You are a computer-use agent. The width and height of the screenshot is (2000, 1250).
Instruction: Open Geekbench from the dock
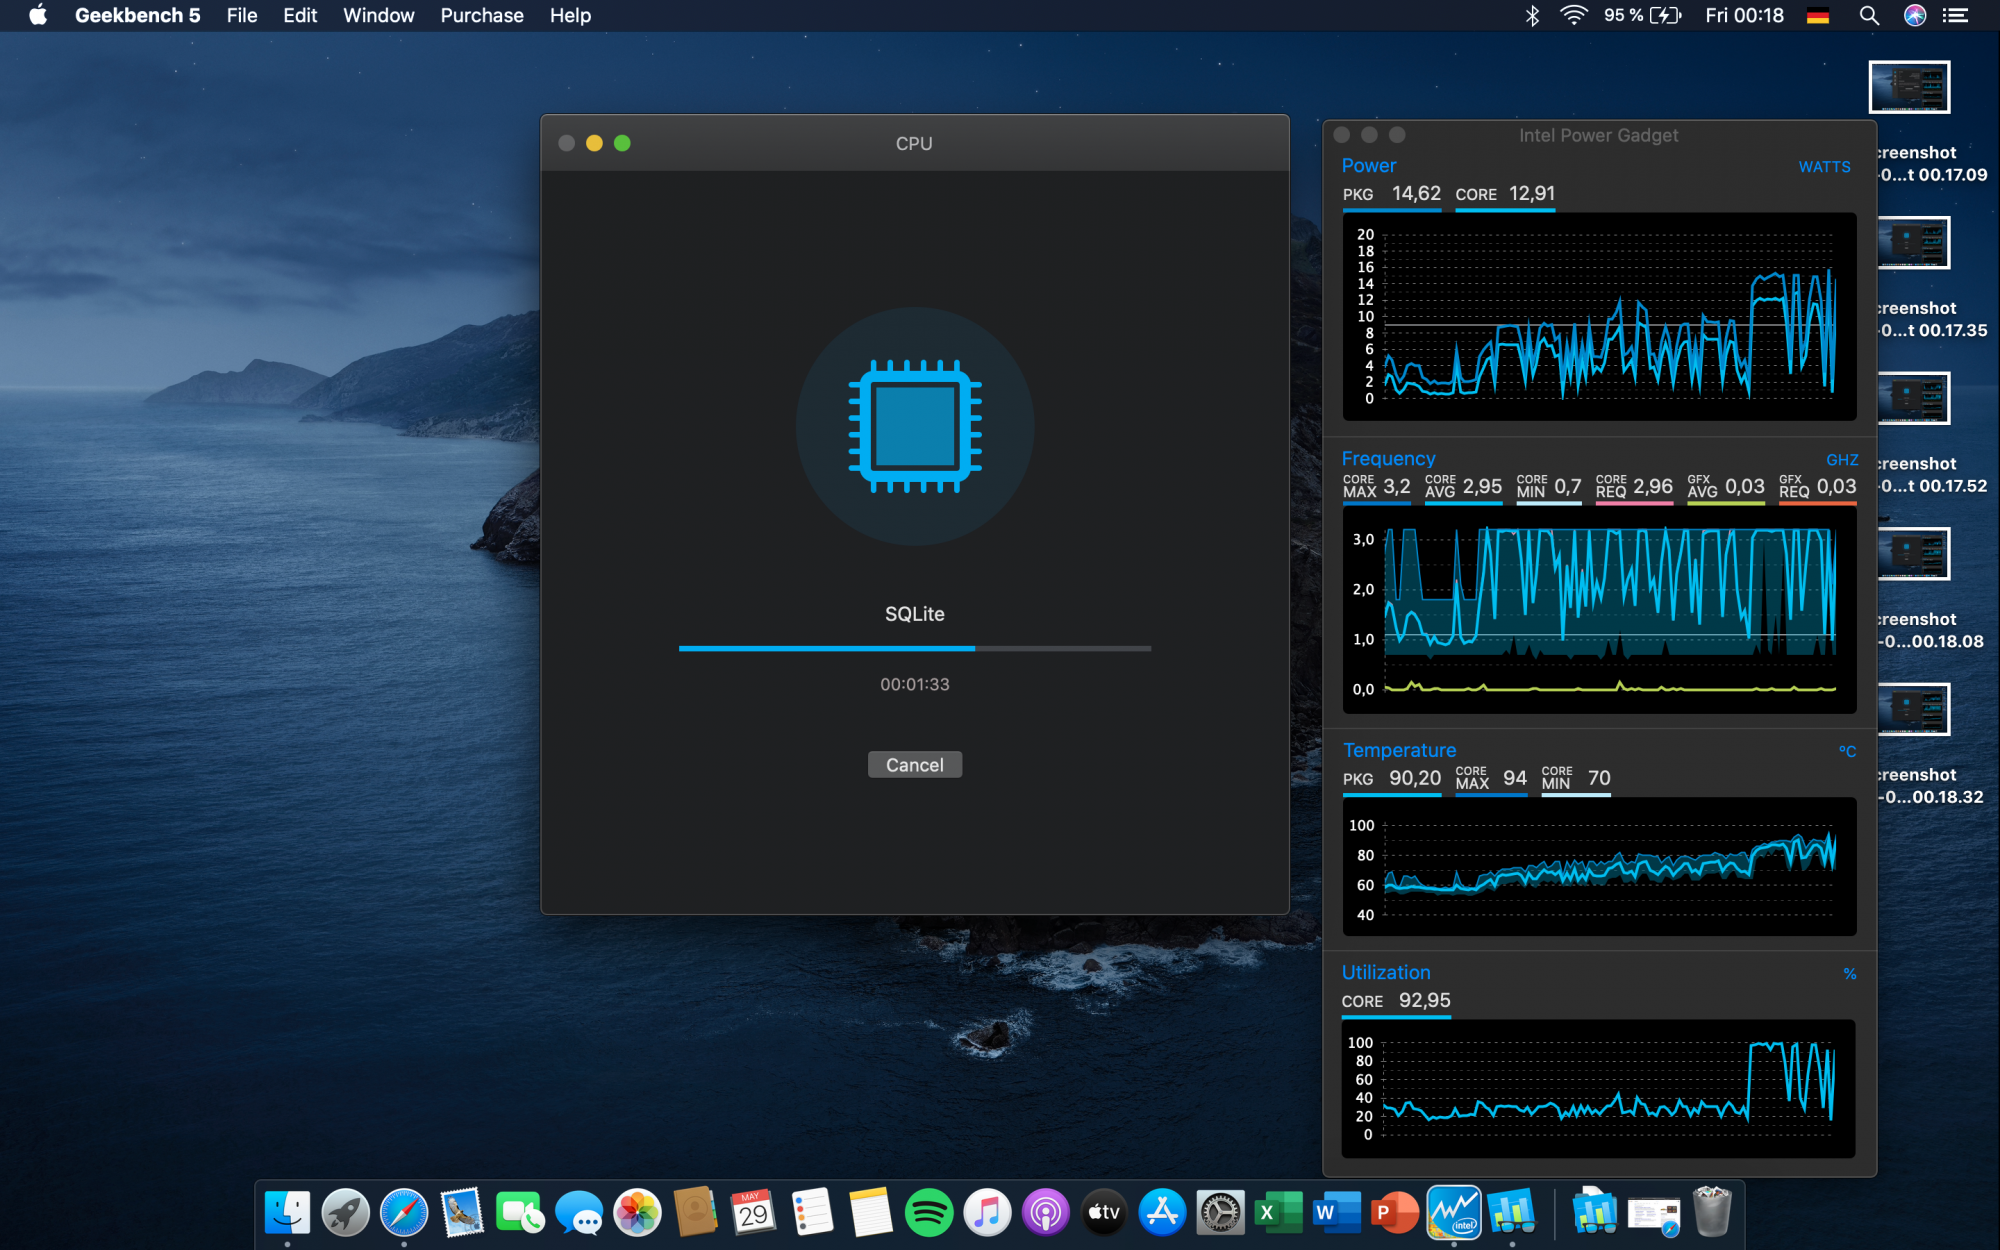tap(1511, 1212)
